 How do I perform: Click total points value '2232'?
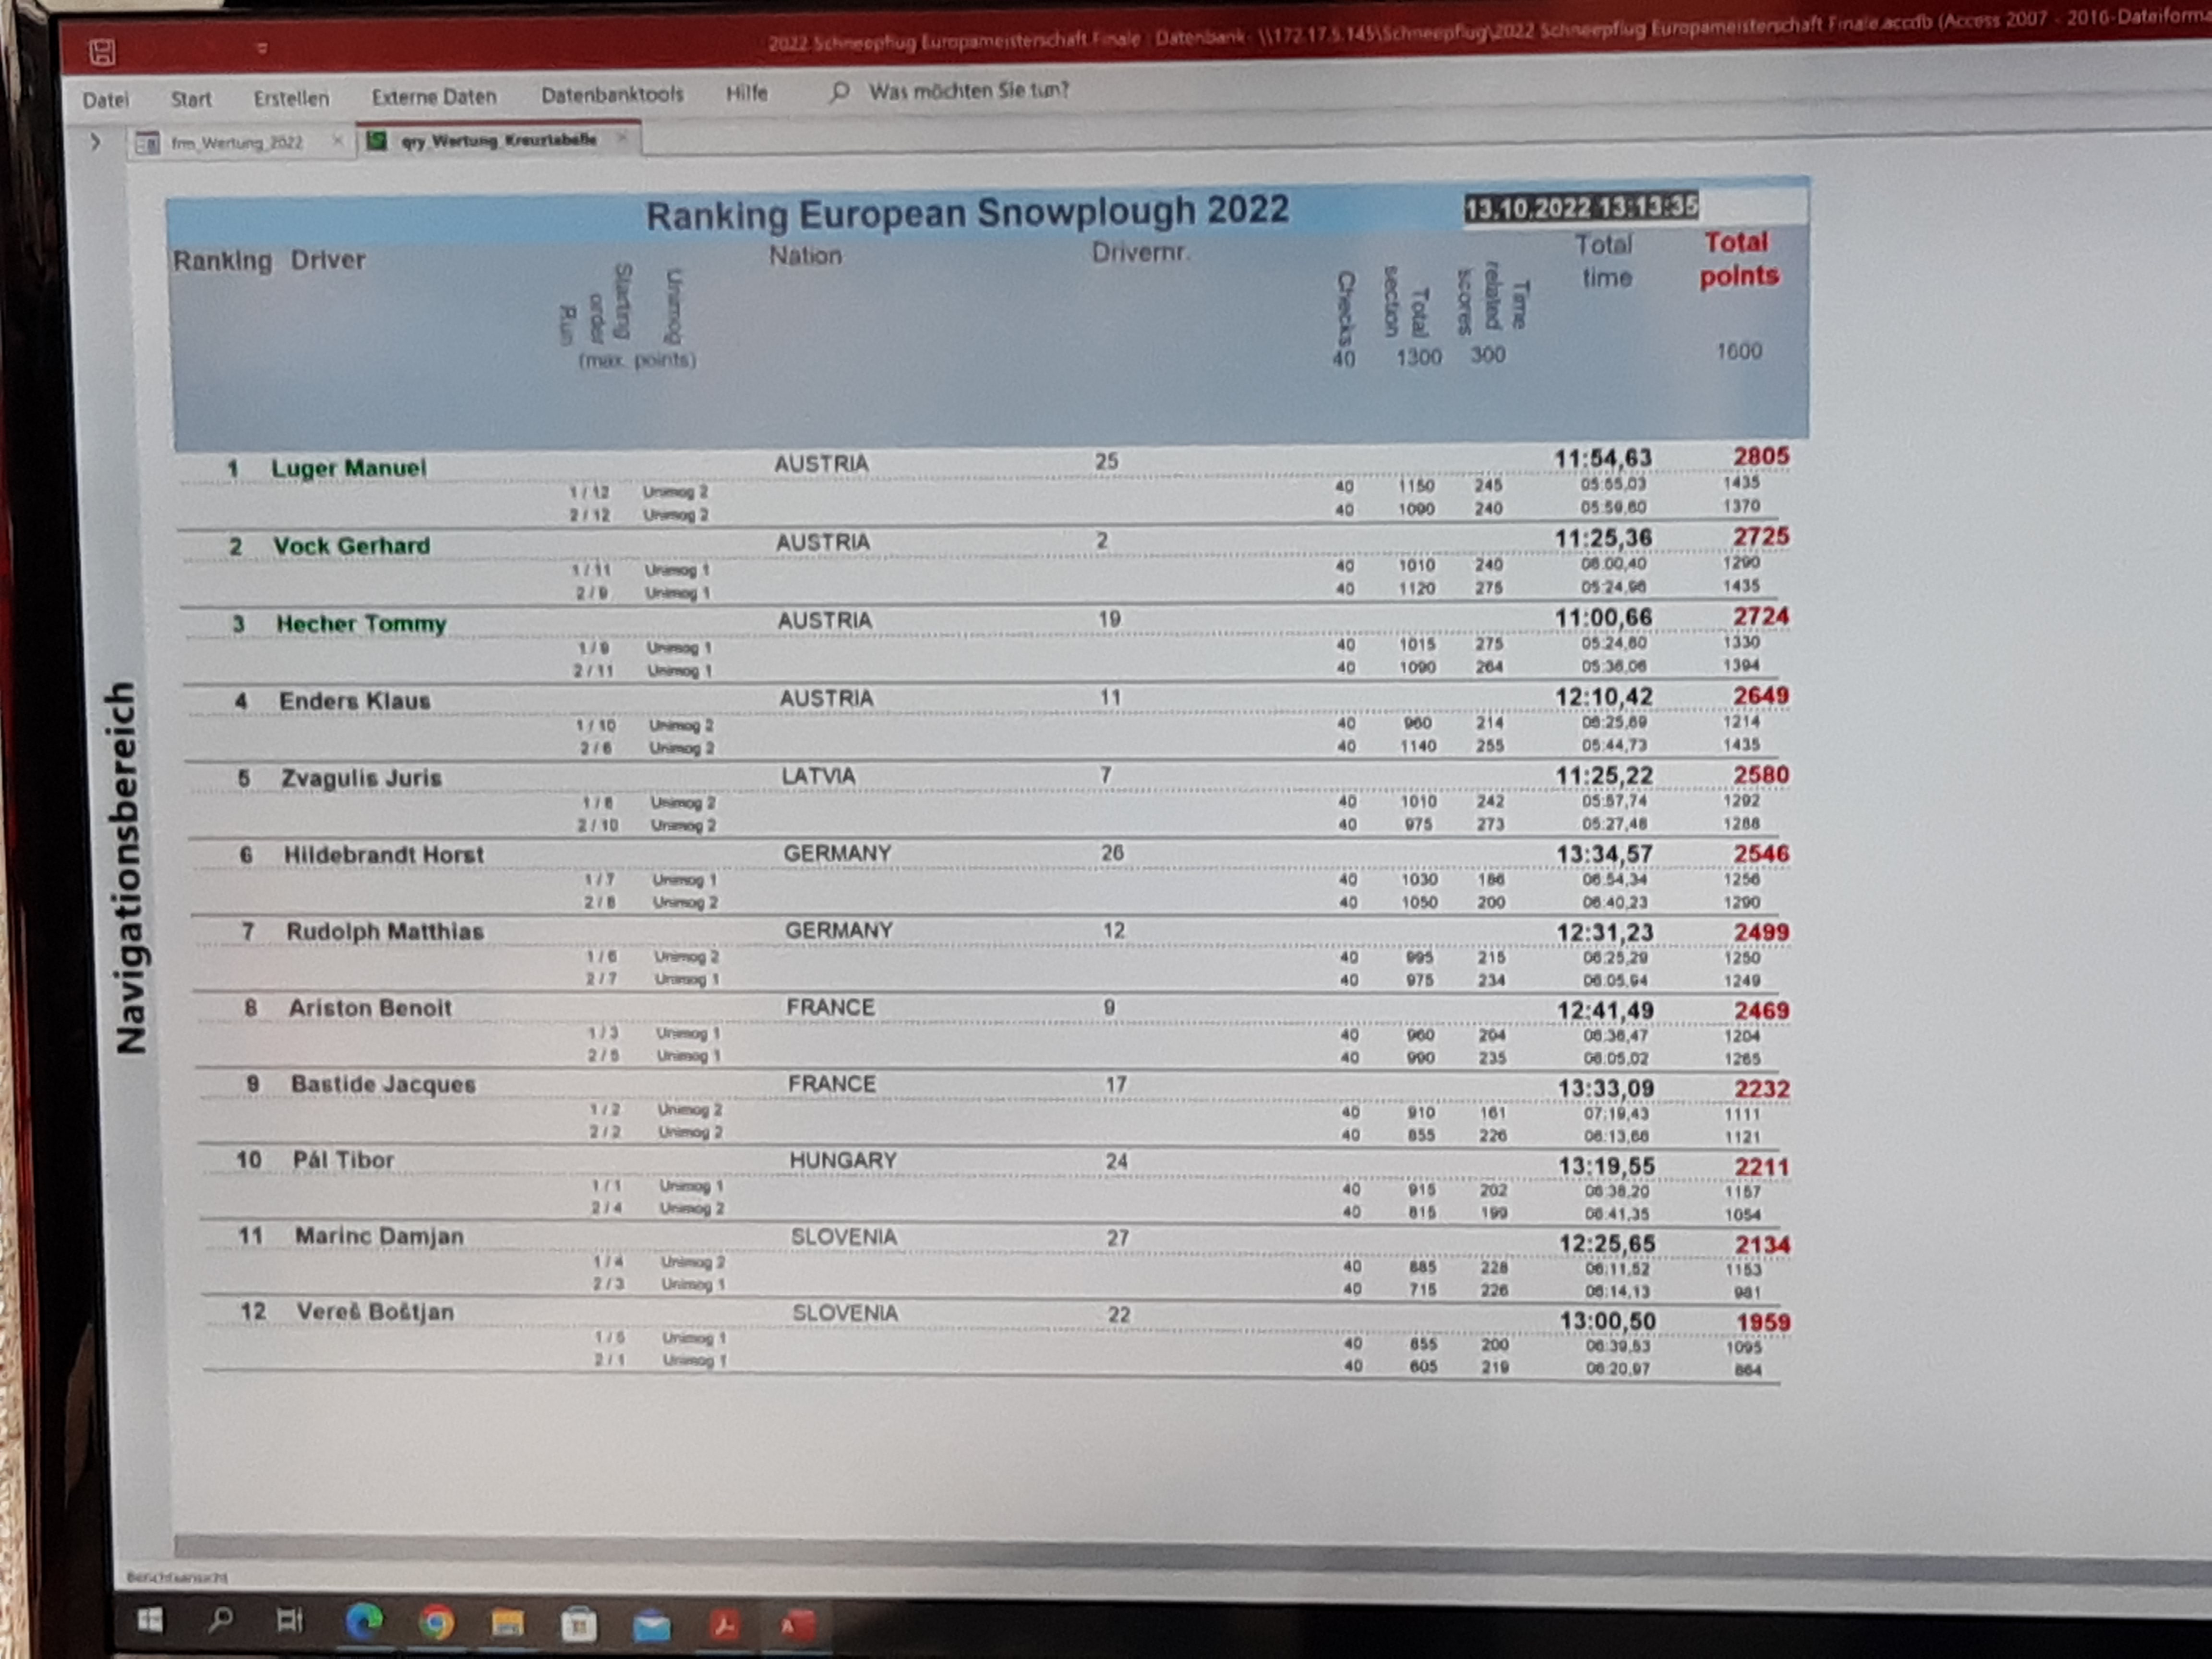pyautogui.click(x=1762, y=1089)
